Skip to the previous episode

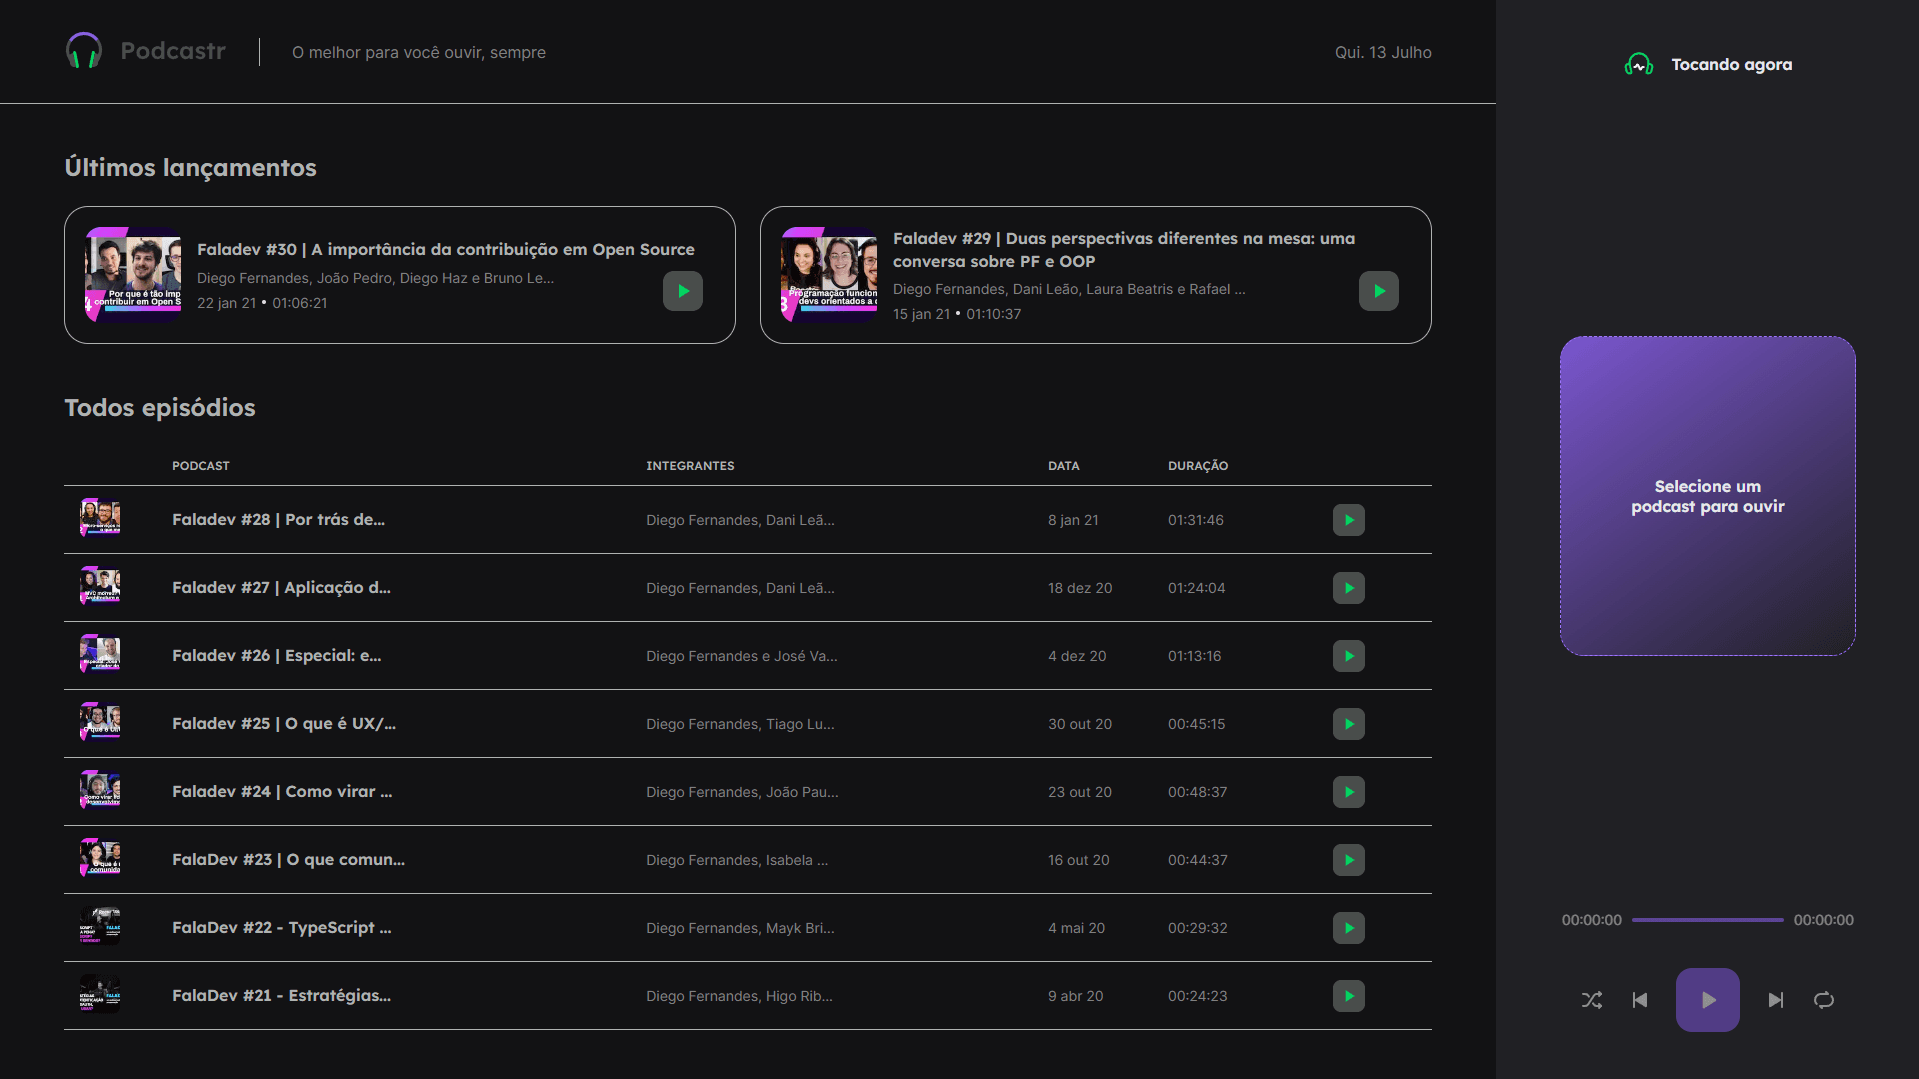coord(1640,1000)
